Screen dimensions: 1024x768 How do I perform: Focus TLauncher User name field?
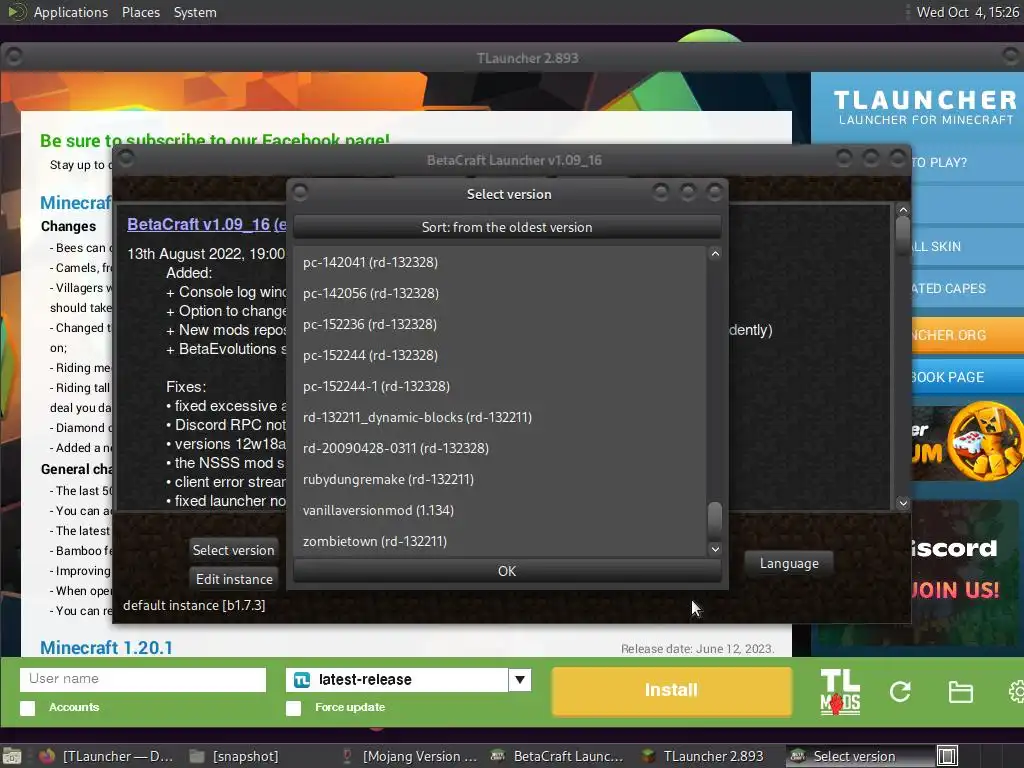143,679
